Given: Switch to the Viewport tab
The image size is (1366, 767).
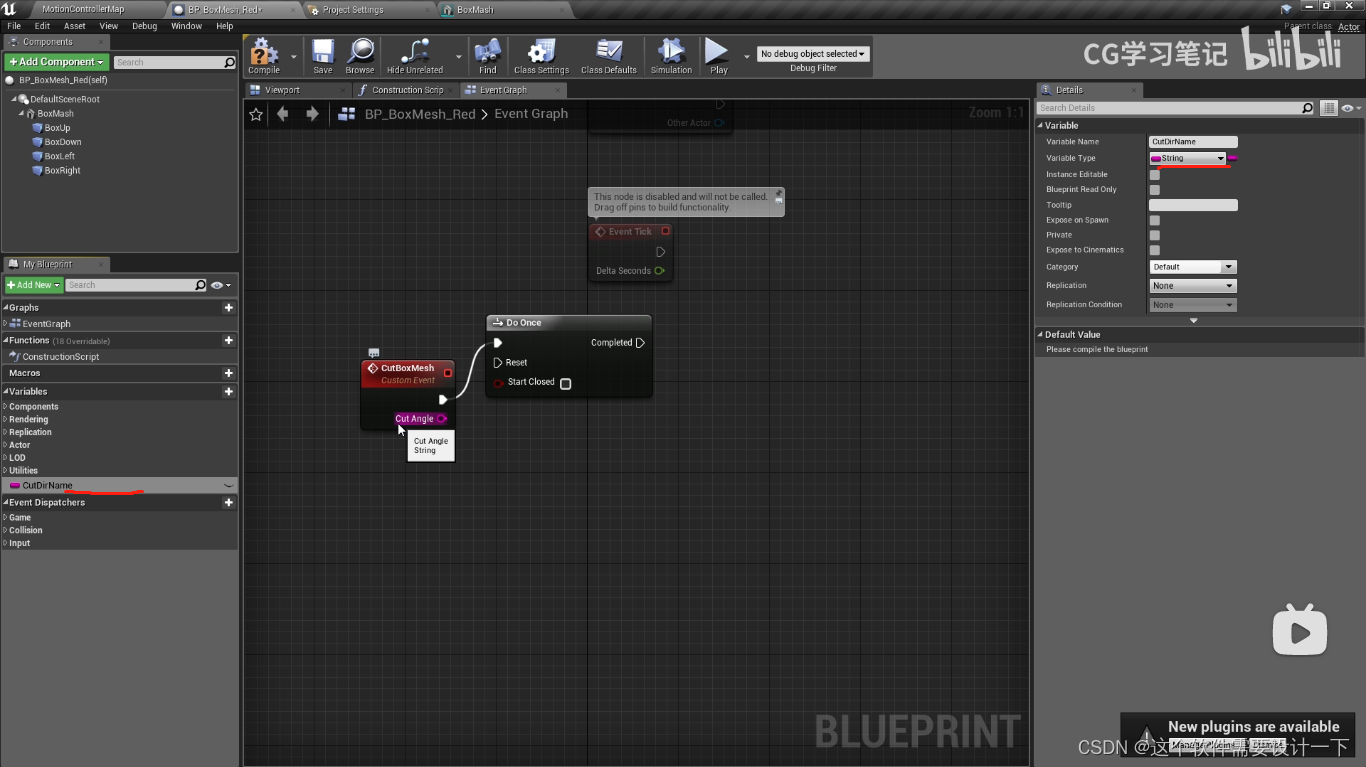Looking at the screenshot, I should pos(282,90).
